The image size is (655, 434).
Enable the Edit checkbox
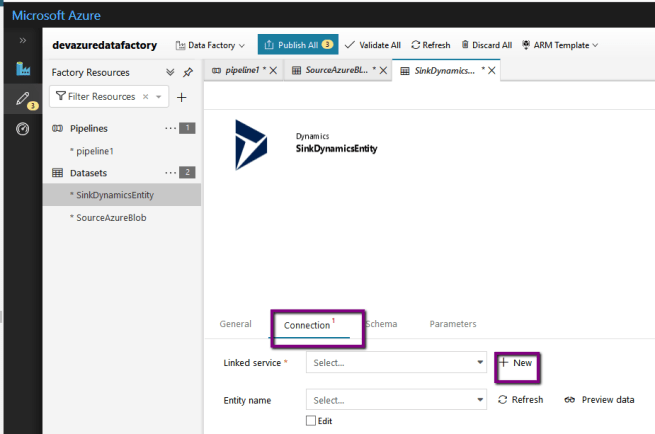pos(311,421)
